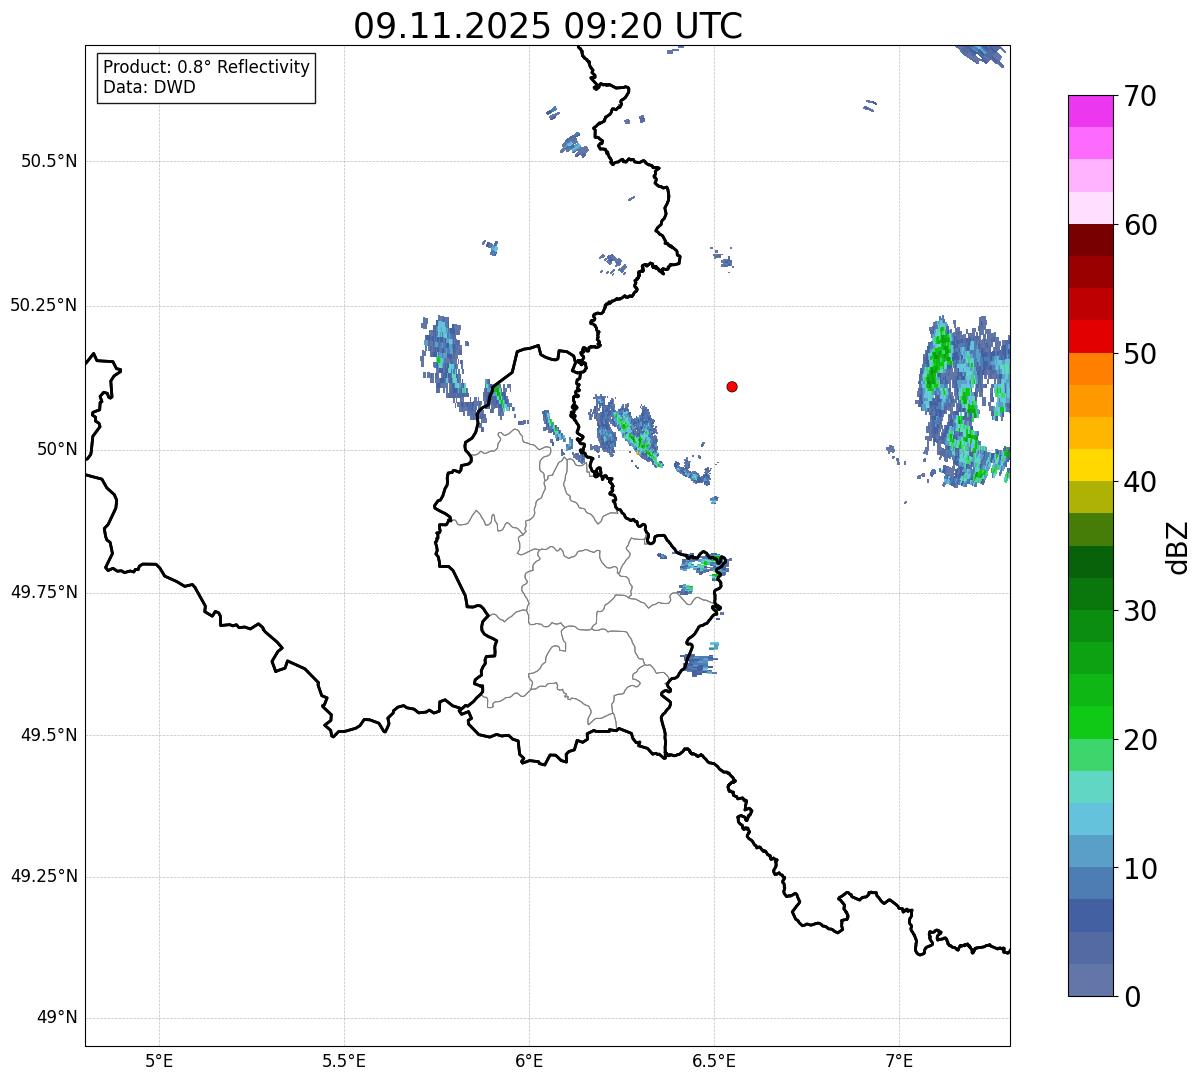
Task: Click the 60 colorbar tick label
Action: [1140, 225]
